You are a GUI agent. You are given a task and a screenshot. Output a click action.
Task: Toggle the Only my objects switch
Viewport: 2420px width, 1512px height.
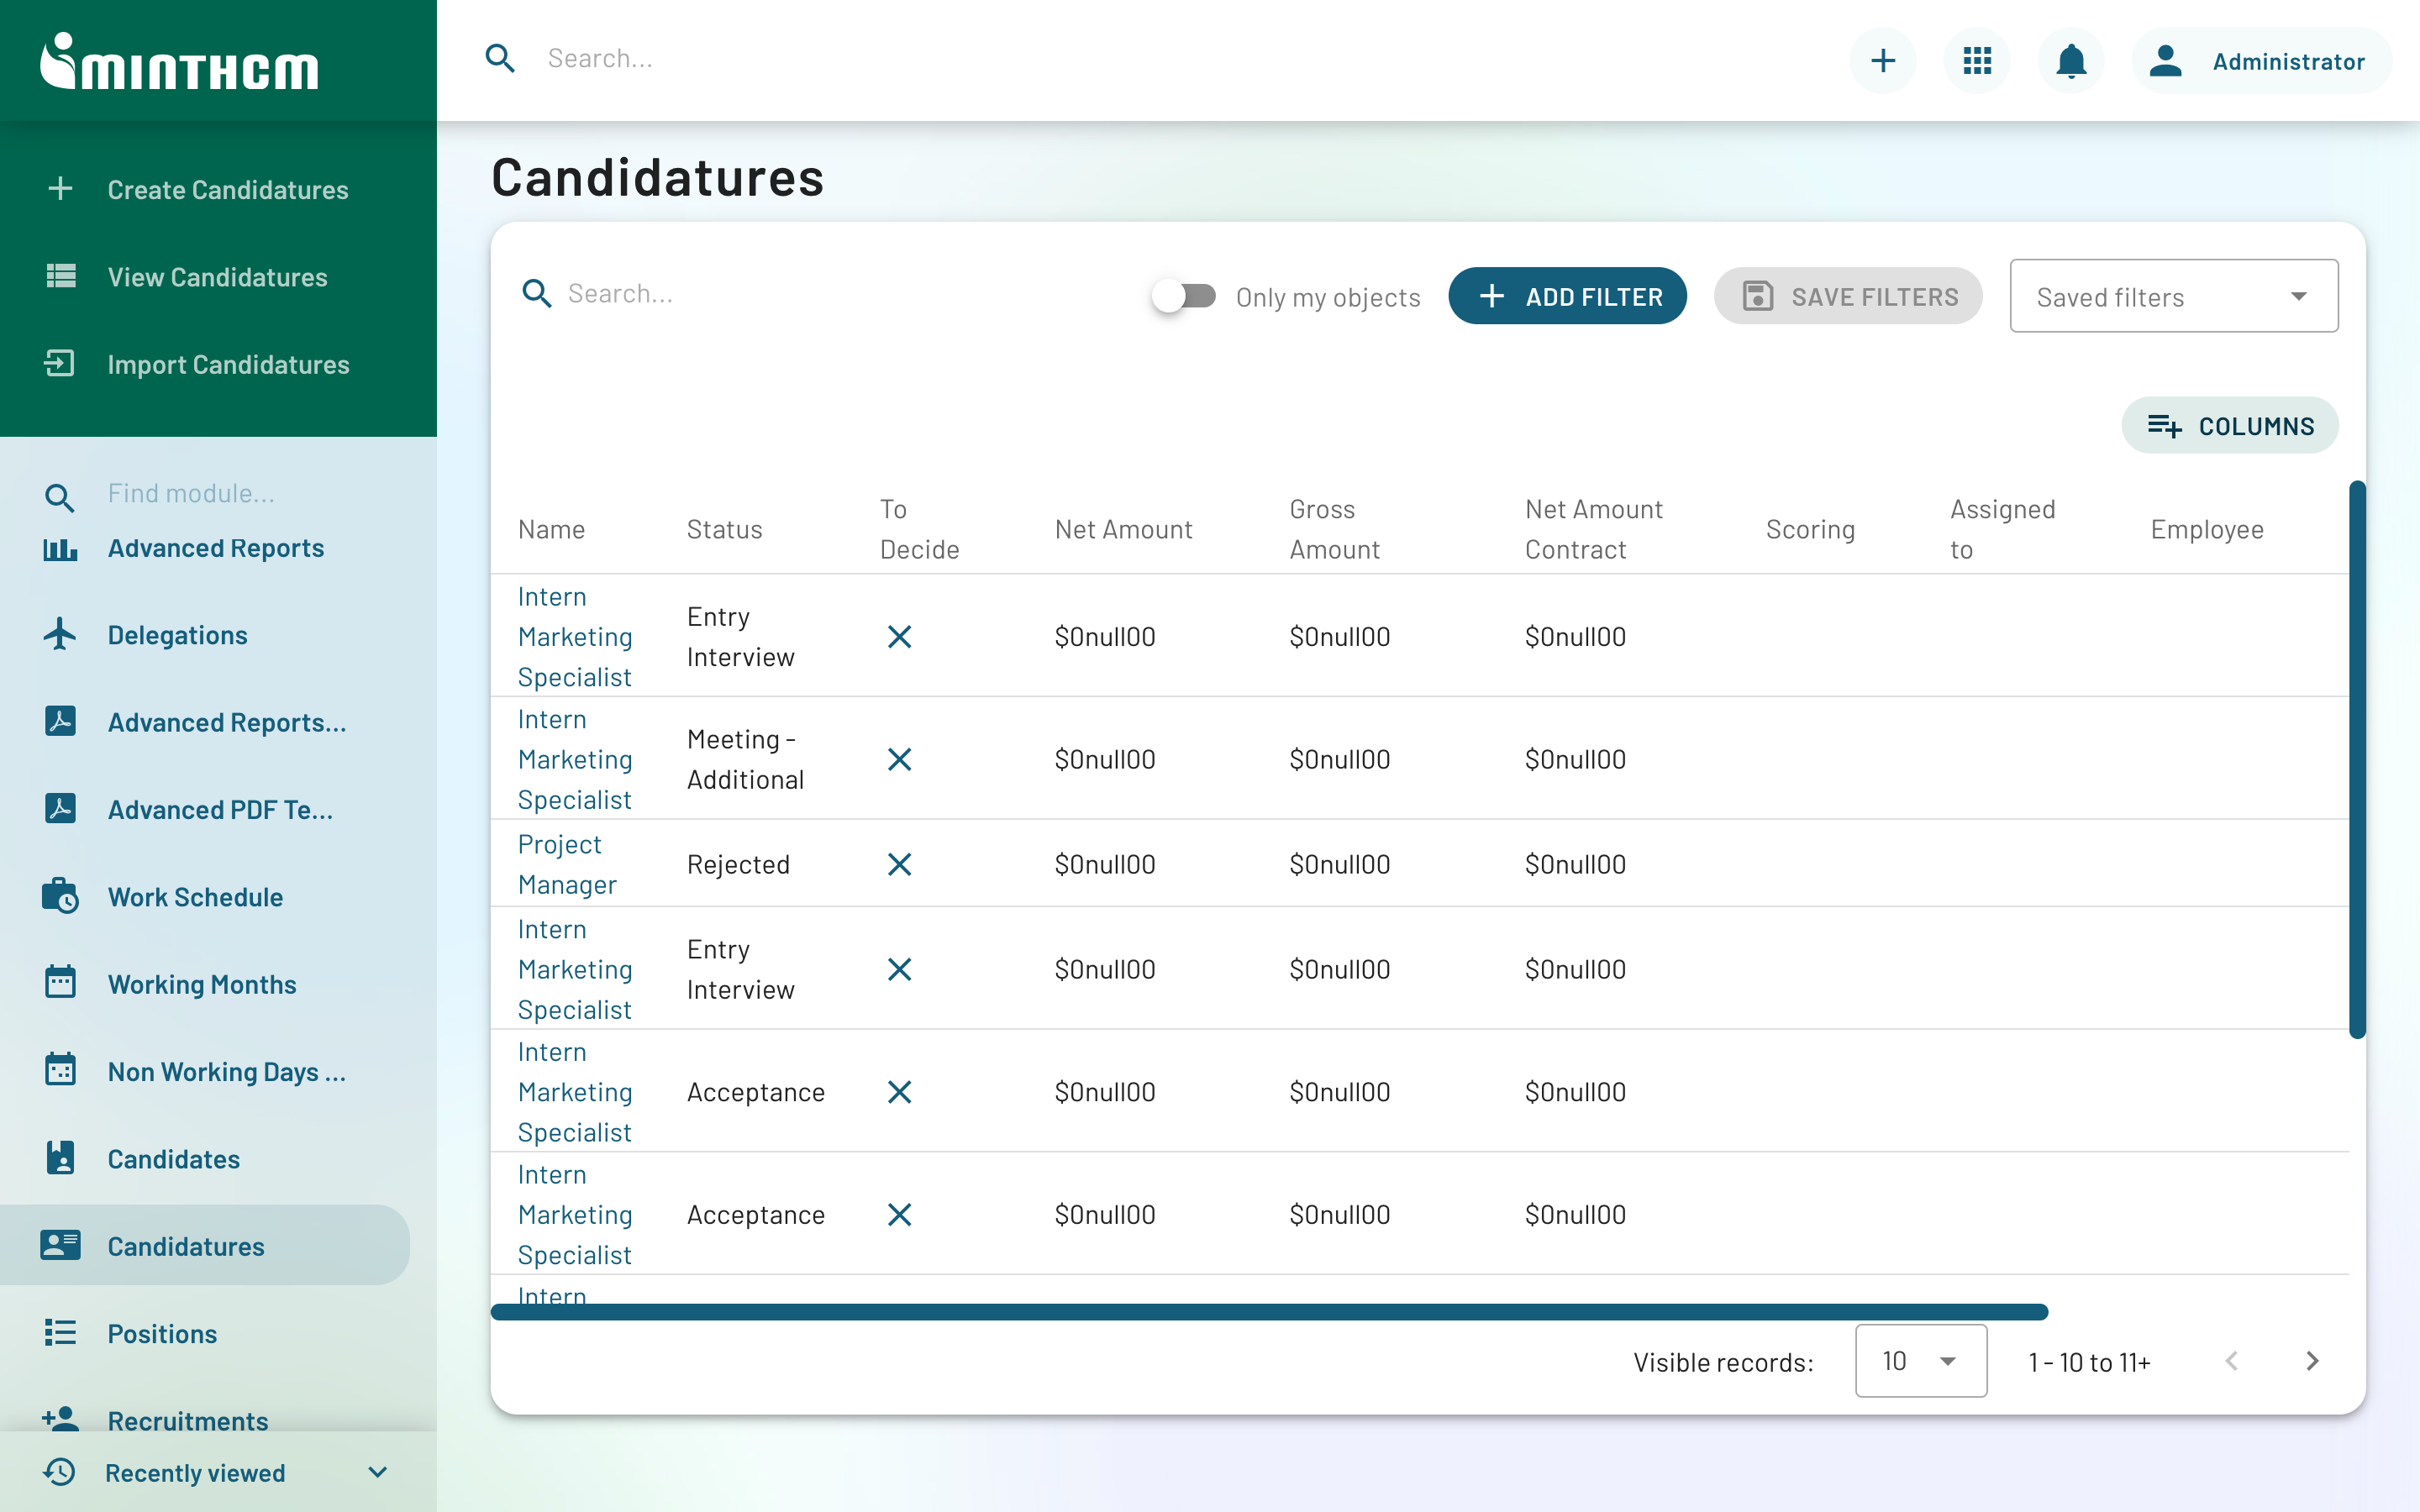pos(1184,297)
